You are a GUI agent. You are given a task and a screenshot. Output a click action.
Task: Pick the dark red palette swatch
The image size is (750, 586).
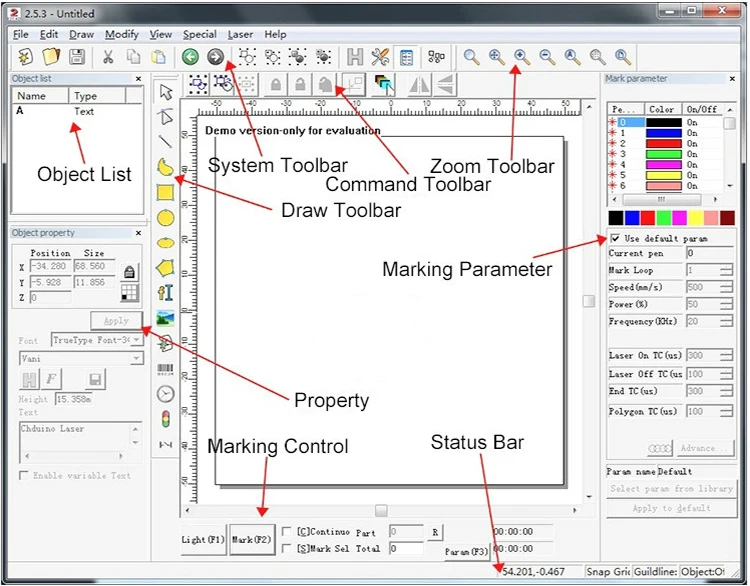(727, 218)
